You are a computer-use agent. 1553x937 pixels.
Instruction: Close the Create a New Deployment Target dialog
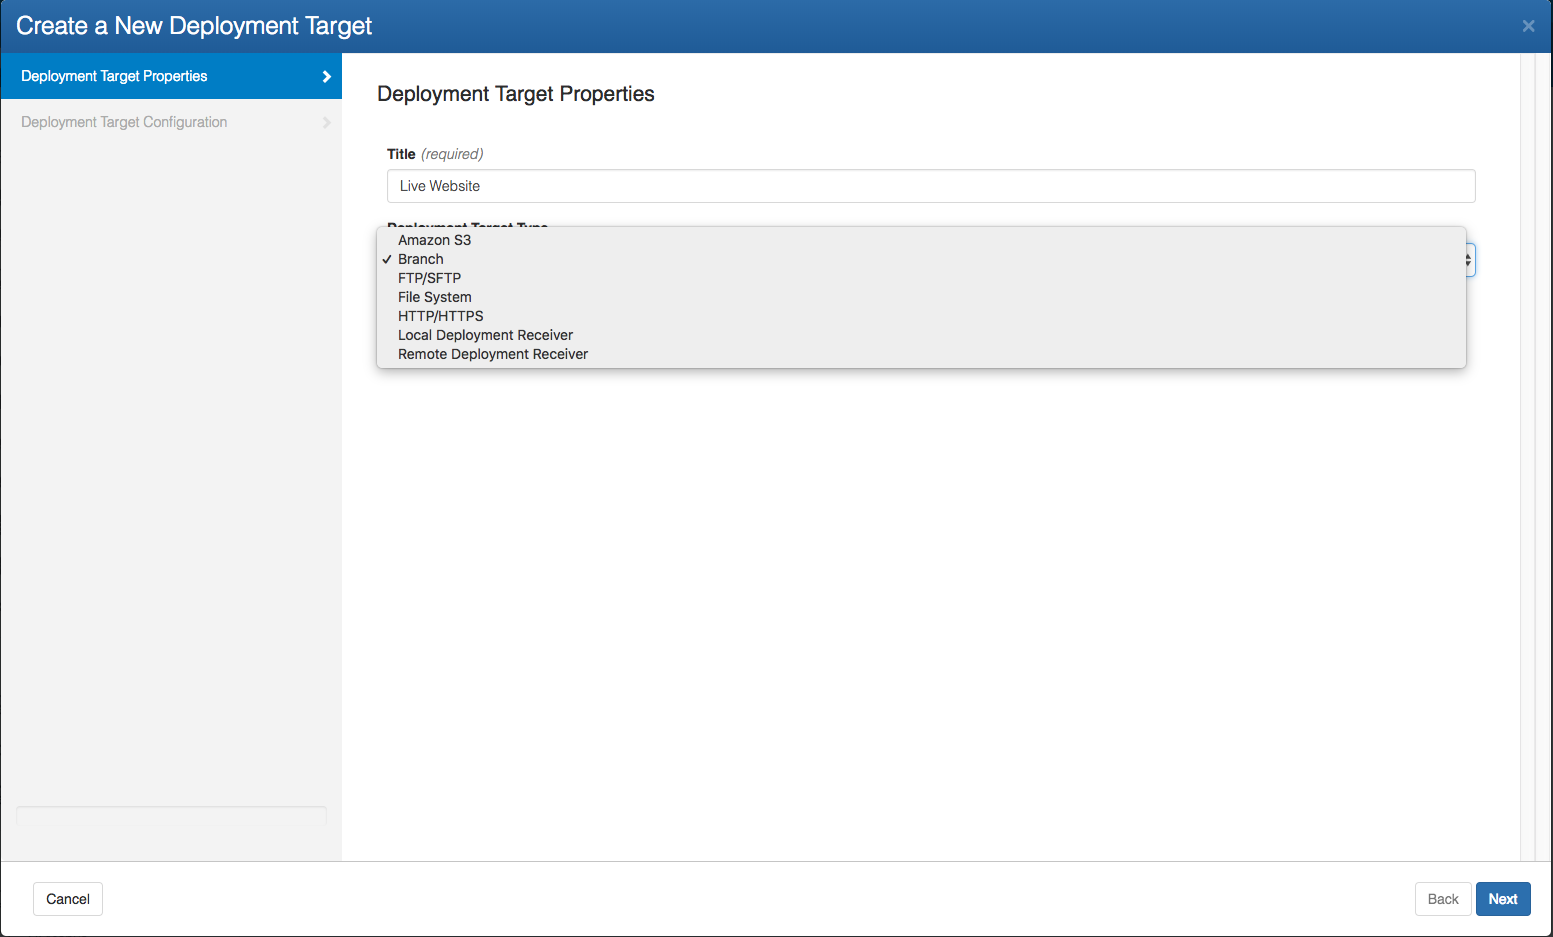(x=1527, y=26)
